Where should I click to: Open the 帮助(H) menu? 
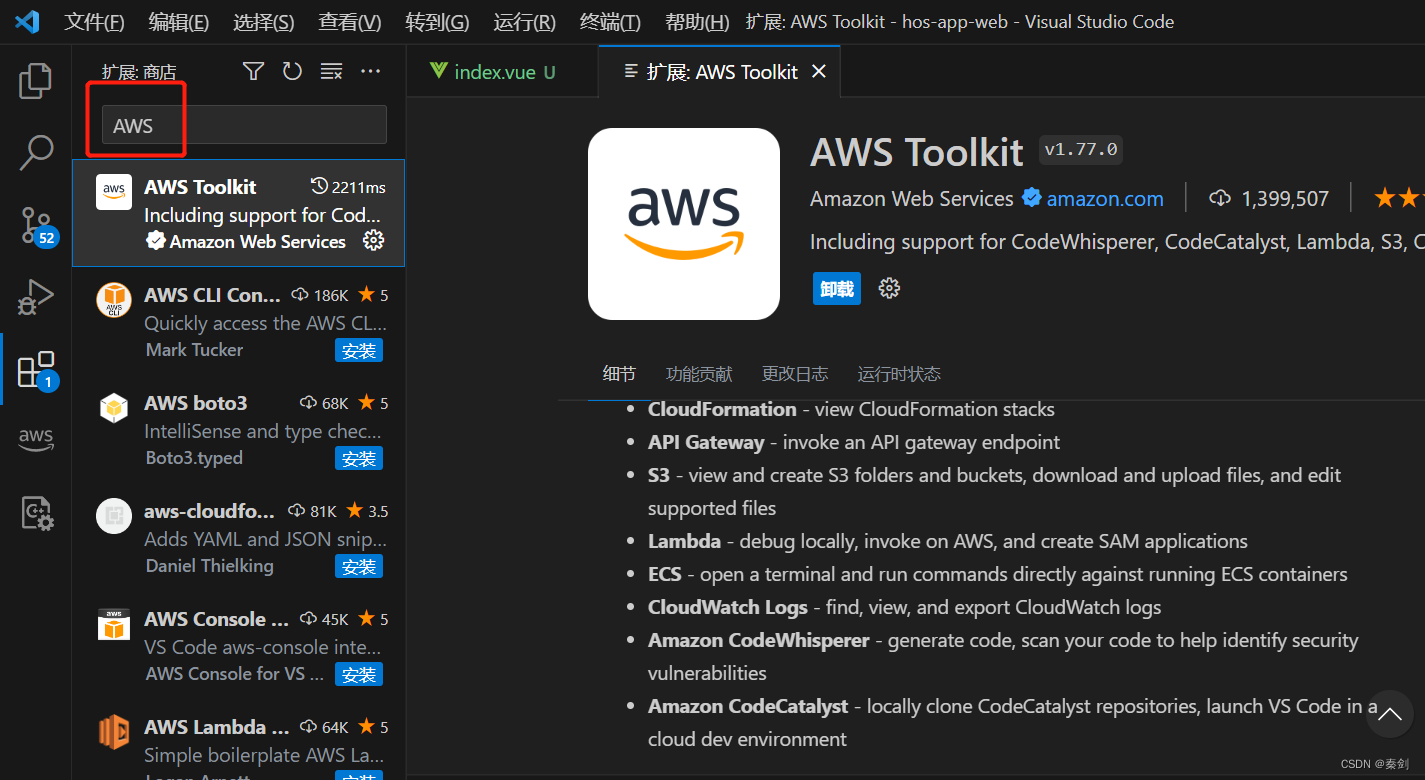pyautogui.click(x=697, y=21)
